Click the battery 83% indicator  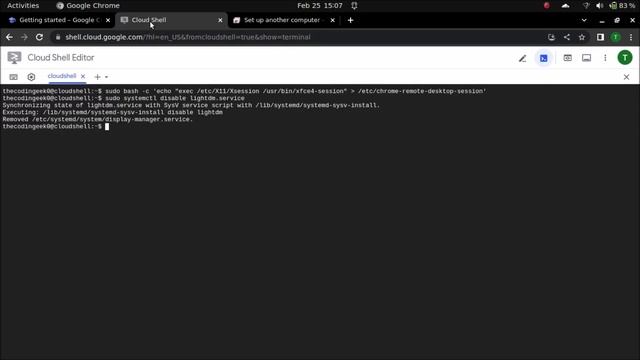pyautogui.click(x=622, y=6)
